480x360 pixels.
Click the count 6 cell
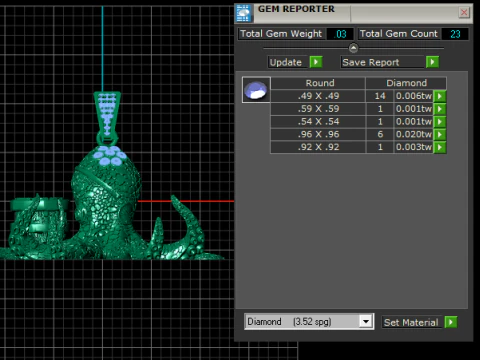[x=380, y=134]
